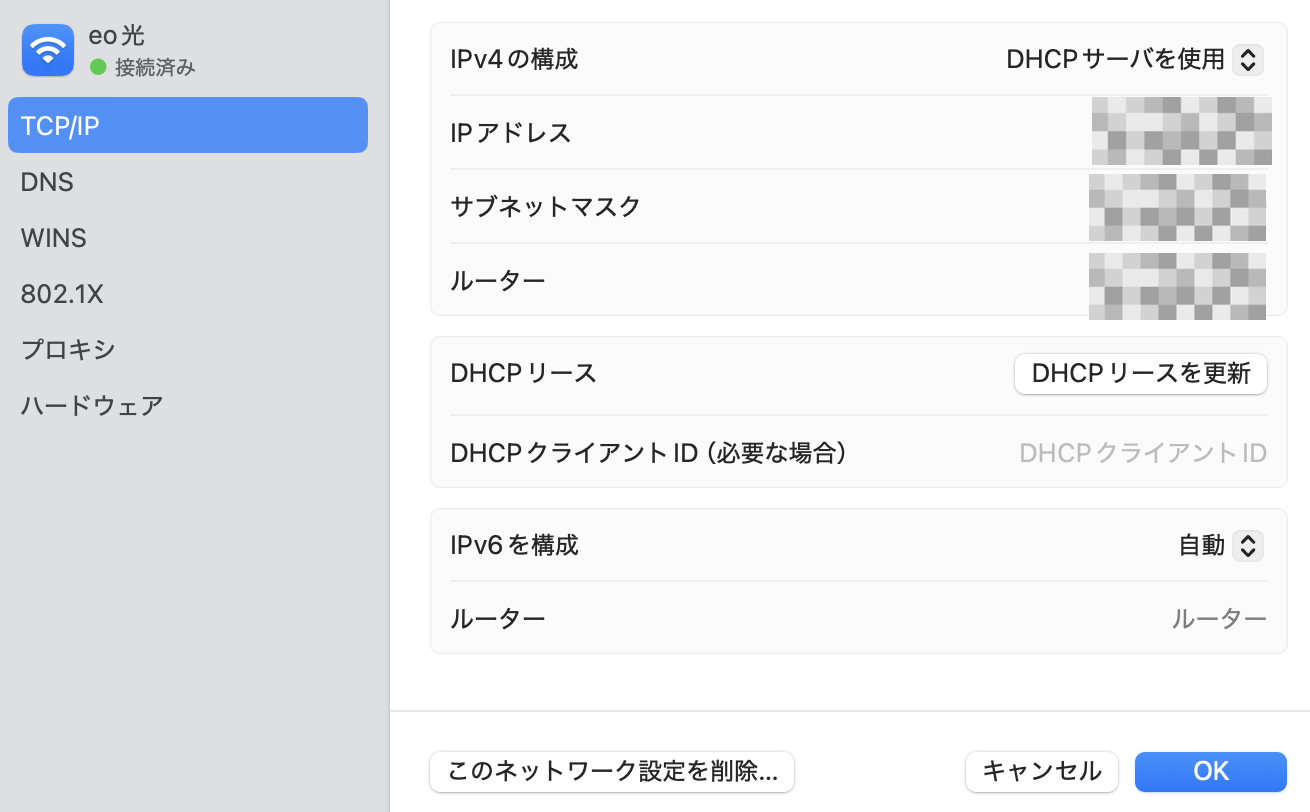Click the blue Wi-Fi network icon
The width and height of the screenshot is (1310, 812).
coord(48,50)
